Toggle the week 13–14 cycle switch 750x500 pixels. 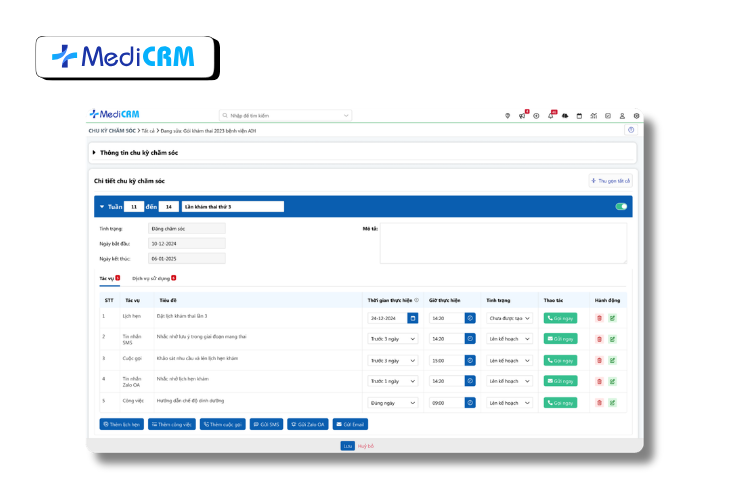621,207
